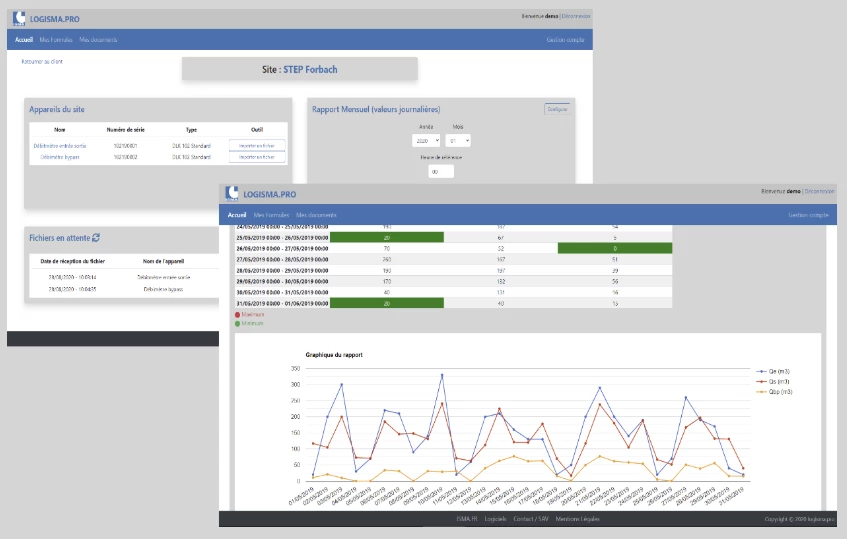This screenshot has height=539, width=847.
Task: Open the Année dropdown showing 2020
Action: click(x=426, y=141)
